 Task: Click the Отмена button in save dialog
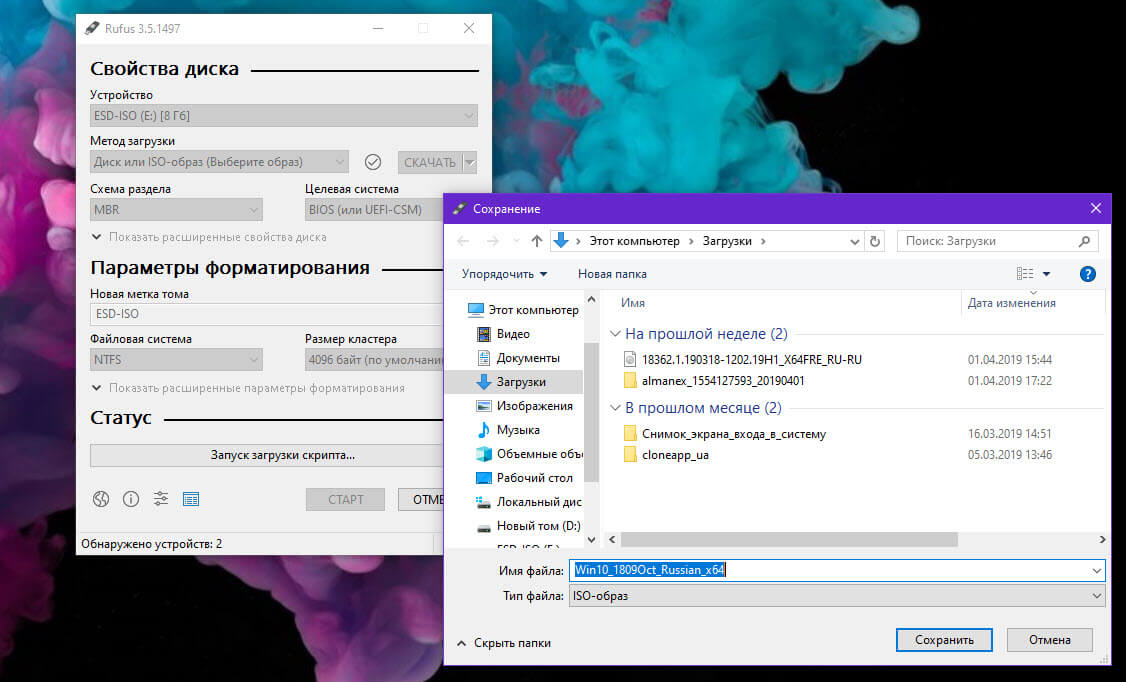pos(1049,640)
